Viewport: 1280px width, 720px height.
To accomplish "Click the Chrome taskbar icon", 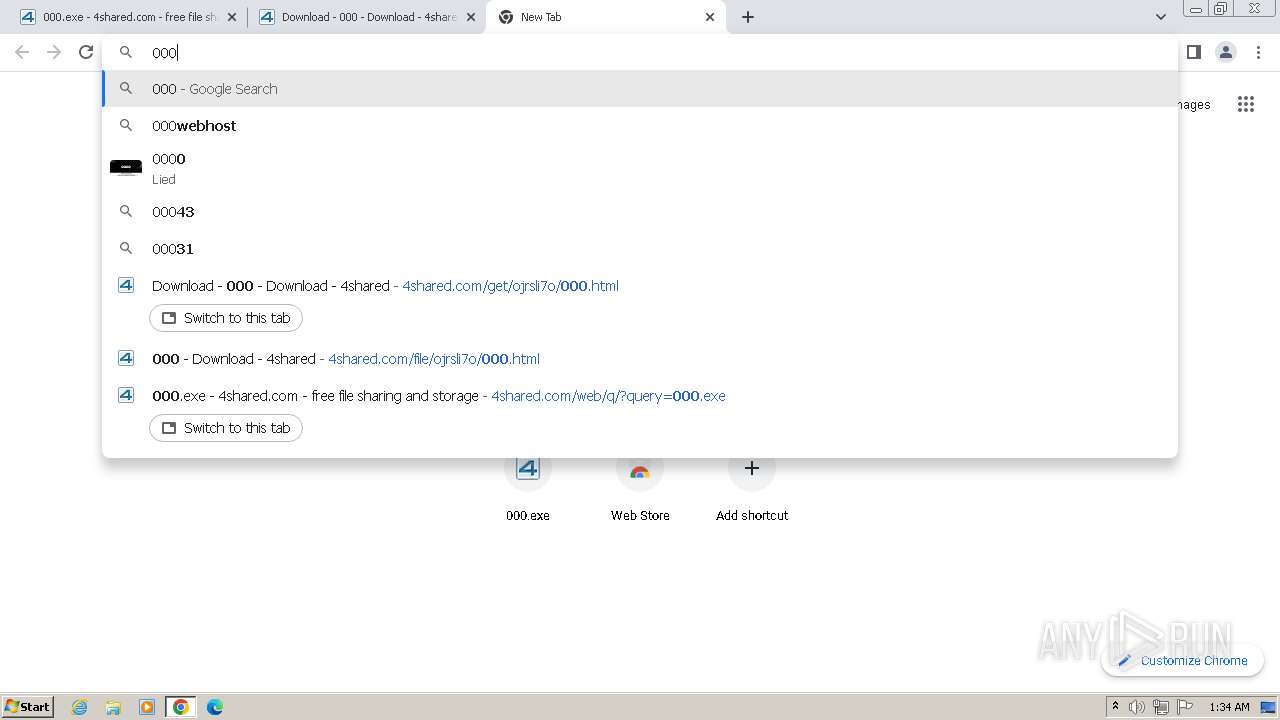I will tap(181, 707).
